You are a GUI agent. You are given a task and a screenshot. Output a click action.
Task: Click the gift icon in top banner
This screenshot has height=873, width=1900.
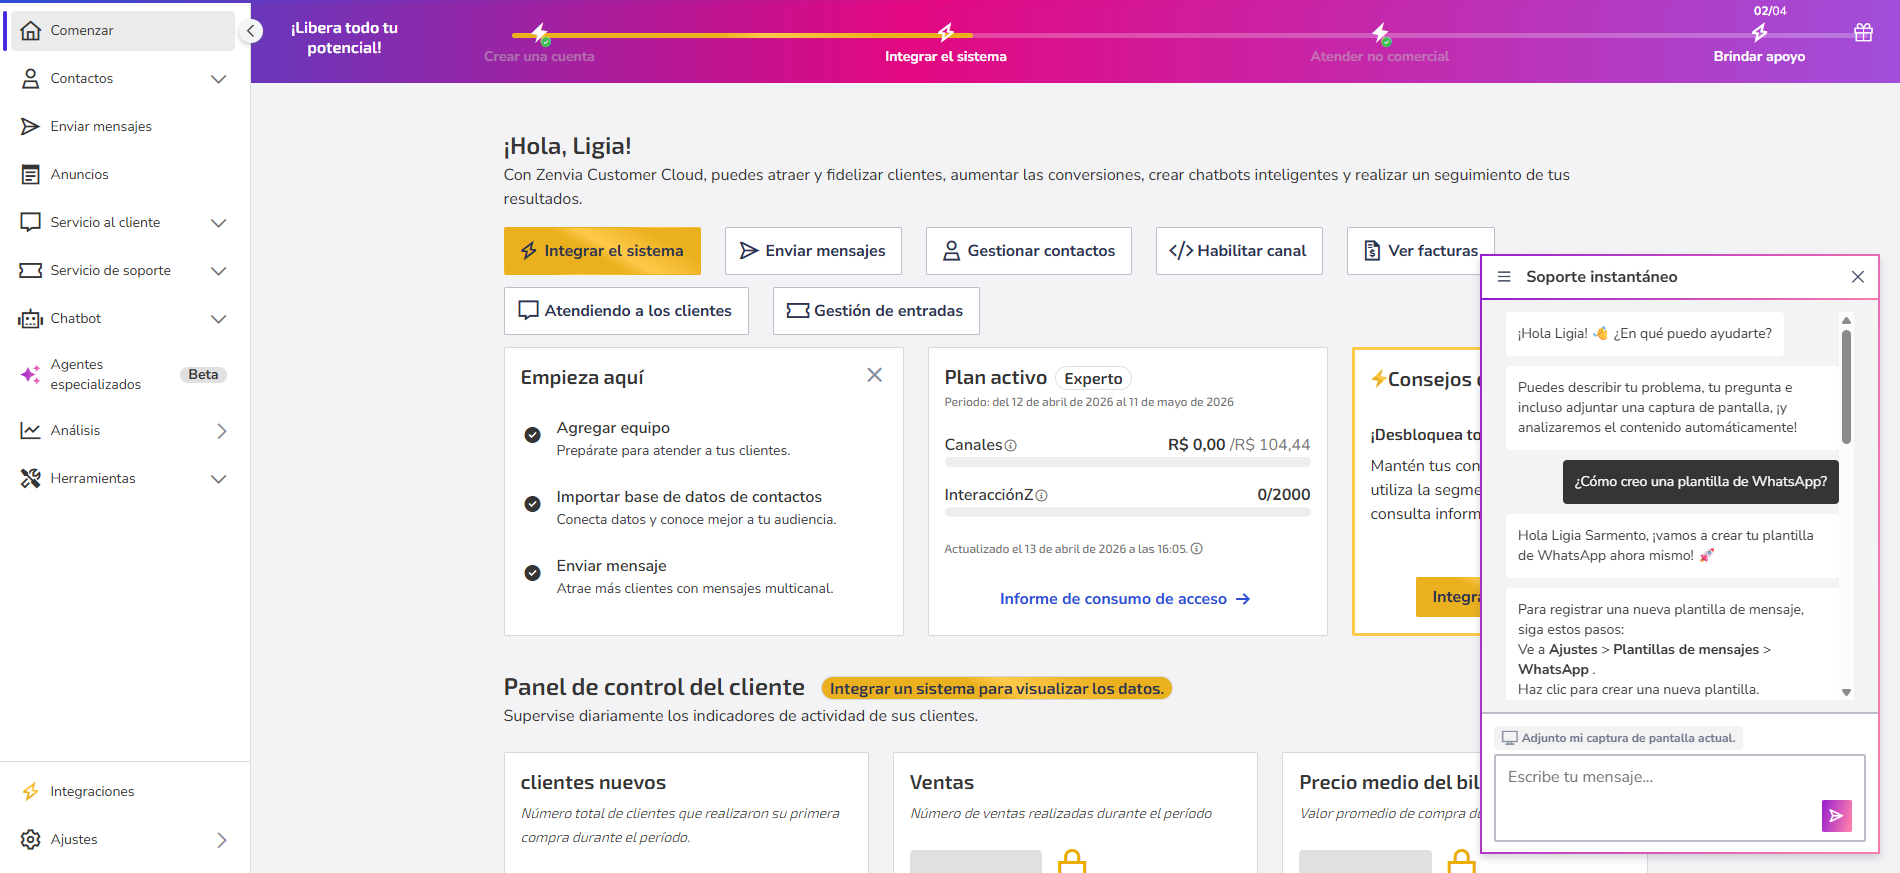click(1863, 32)
